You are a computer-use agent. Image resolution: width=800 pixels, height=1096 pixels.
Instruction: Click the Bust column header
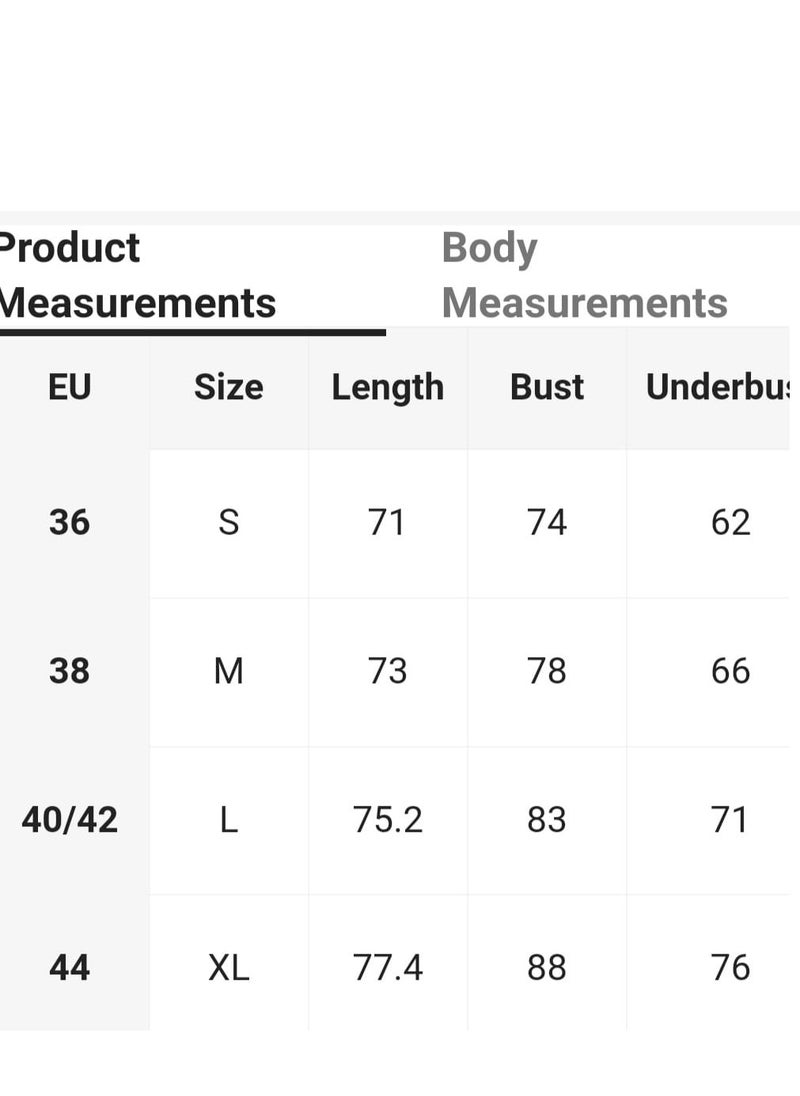coord(547,387)
